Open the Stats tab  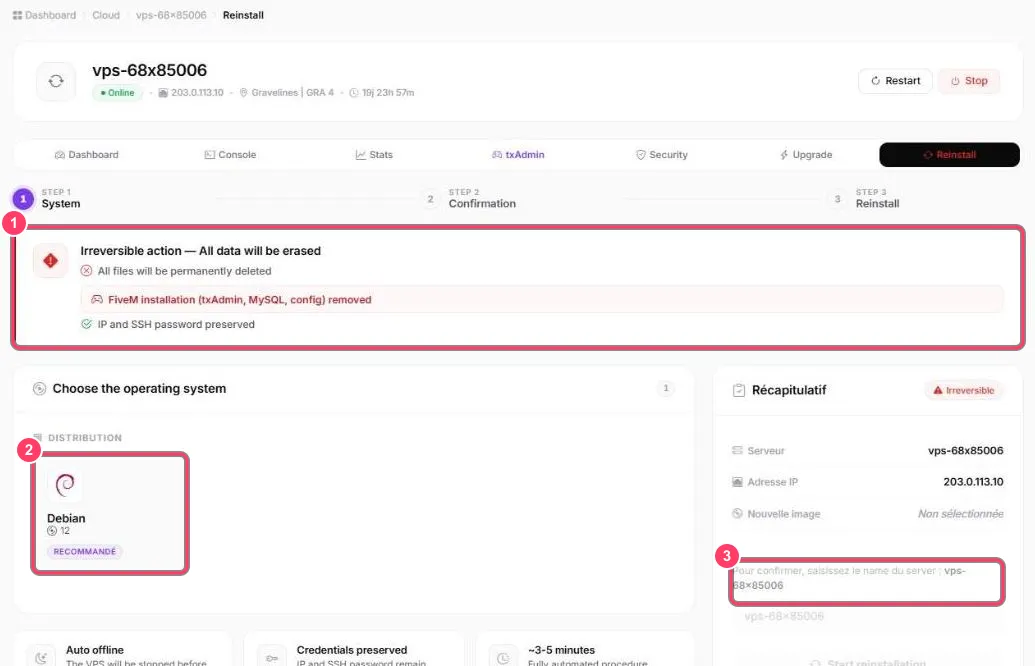pos(374,154)
